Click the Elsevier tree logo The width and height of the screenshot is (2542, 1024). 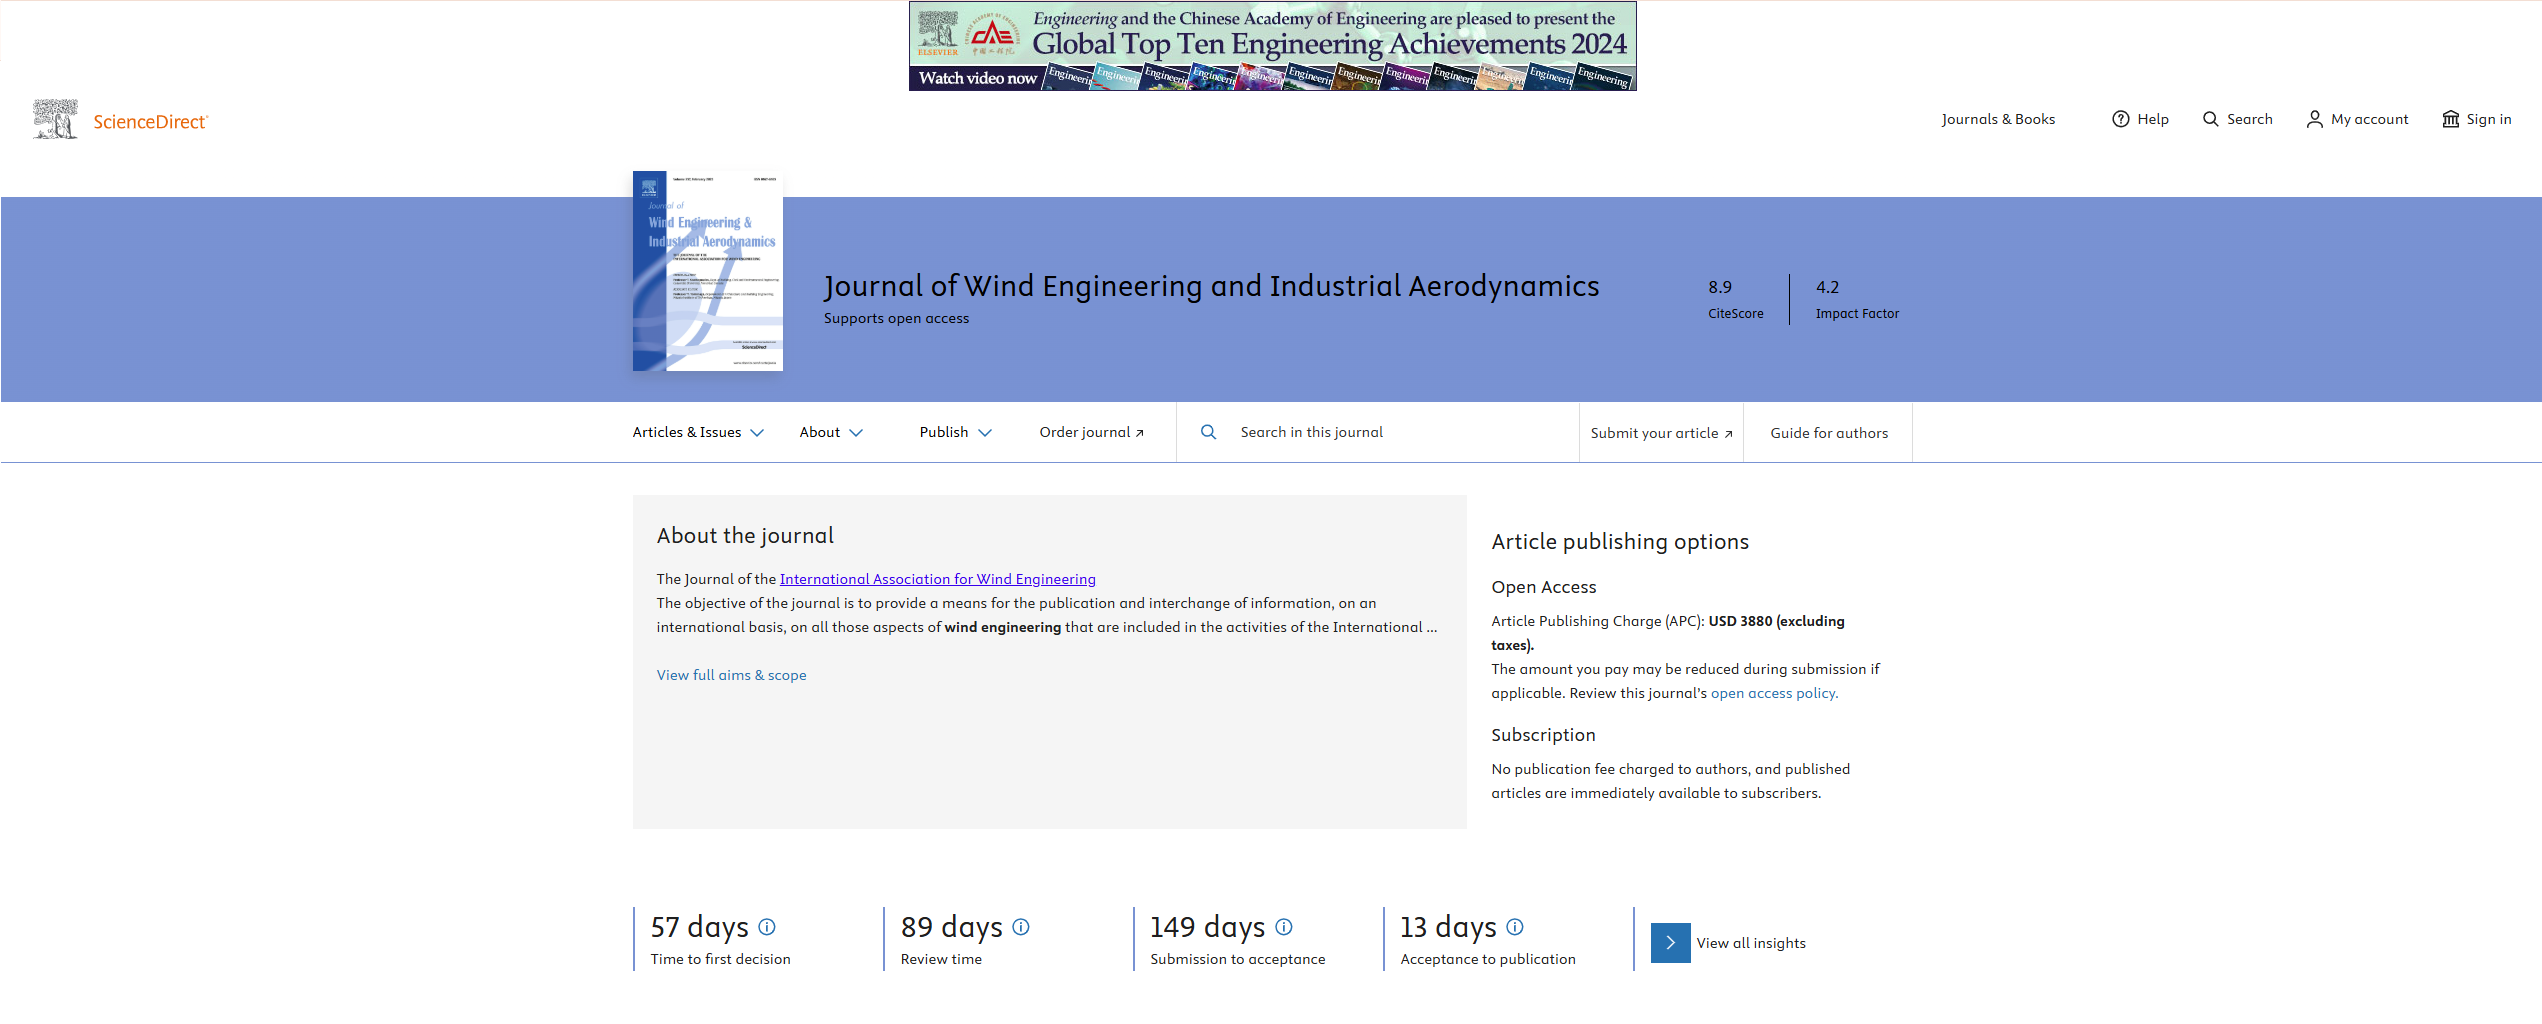coord(55,120)
